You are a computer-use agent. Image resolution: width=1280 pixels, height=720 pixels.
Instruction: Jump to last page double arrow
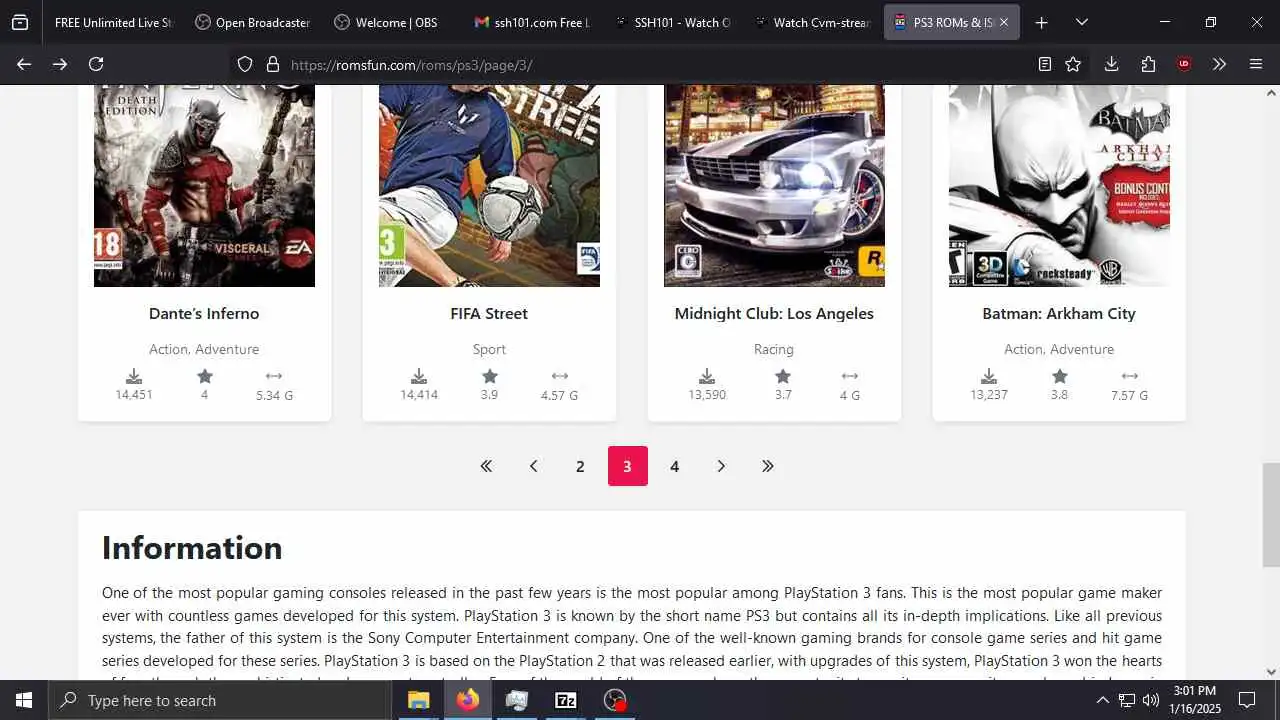(768, 466)
